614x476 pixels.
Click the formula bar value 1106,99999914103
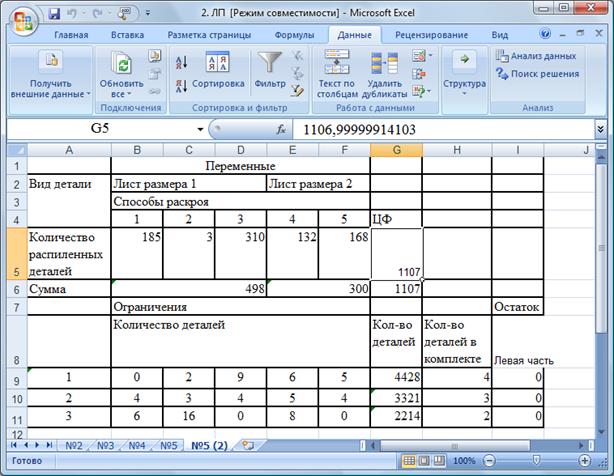click(x=359, y=130)
